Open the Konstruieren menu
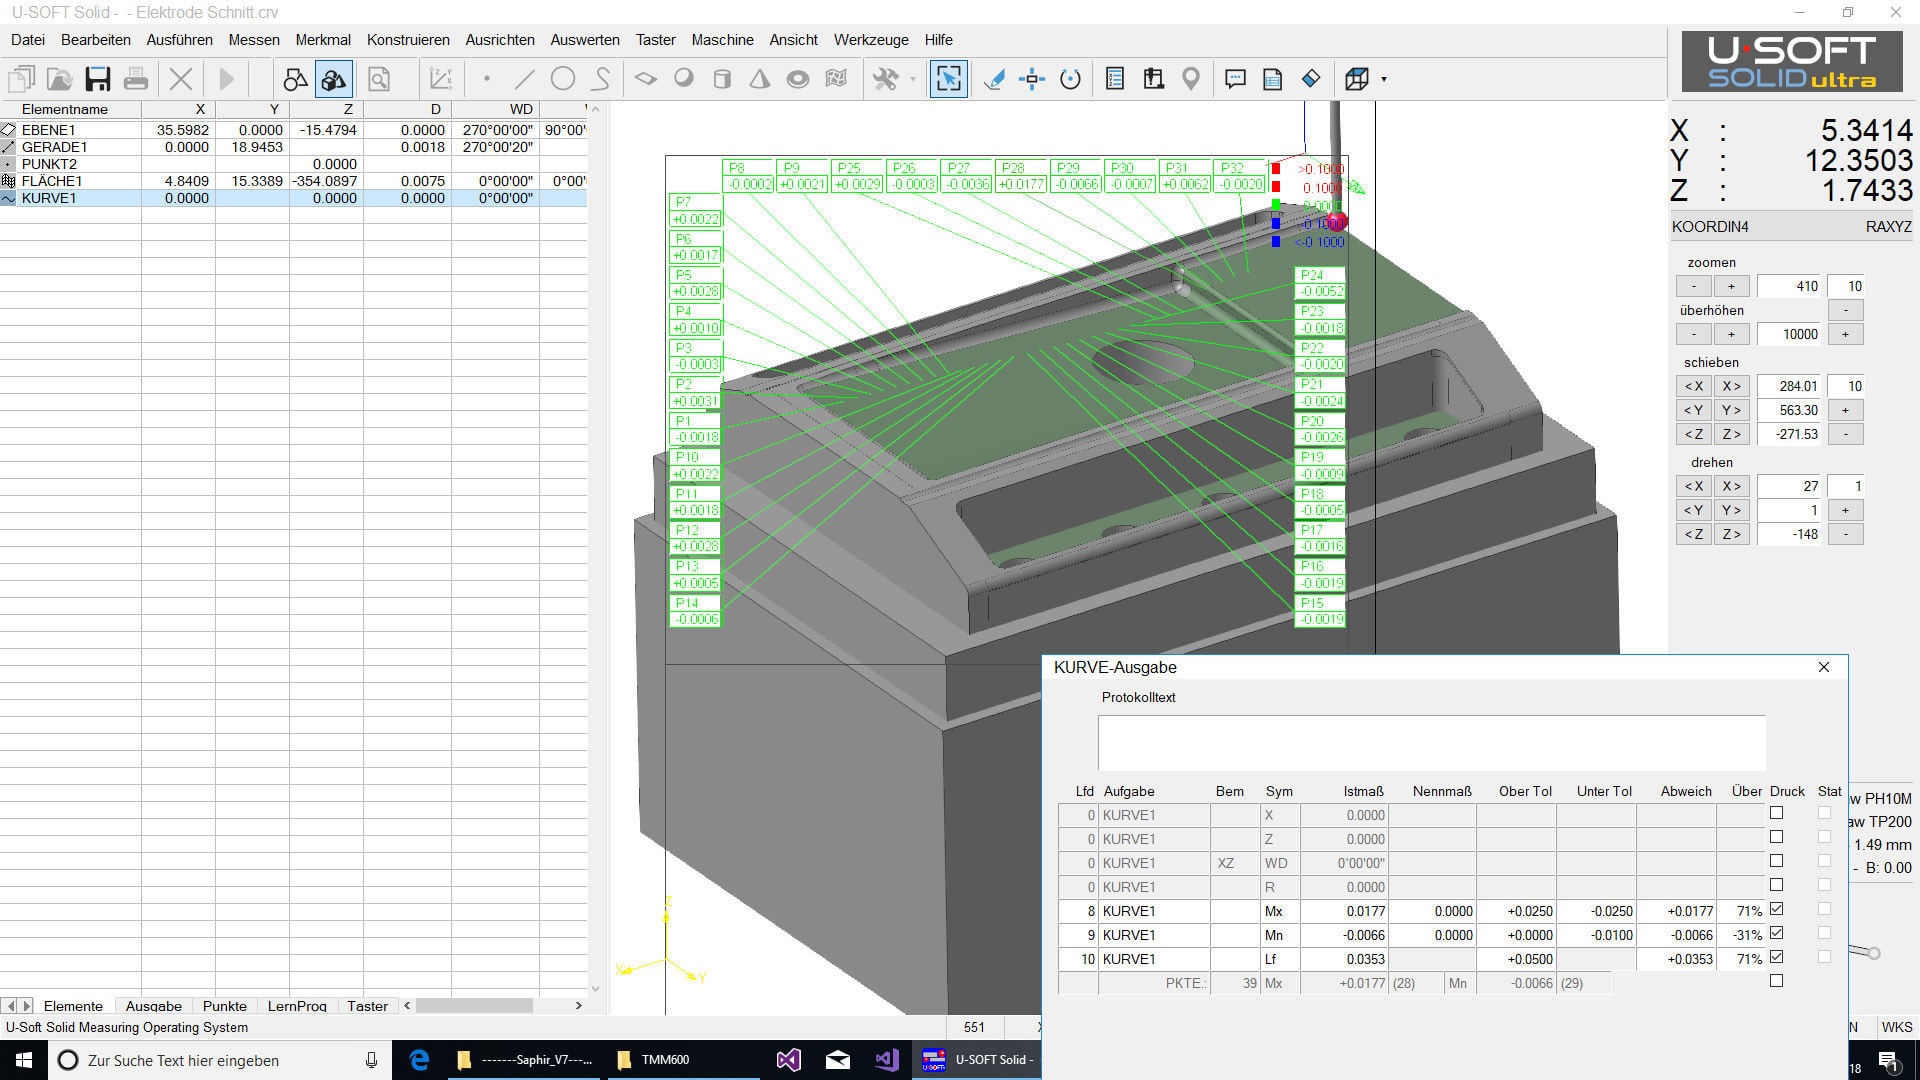The width and height of the screenshot is (1920, 1080). [x=407, y=40]
